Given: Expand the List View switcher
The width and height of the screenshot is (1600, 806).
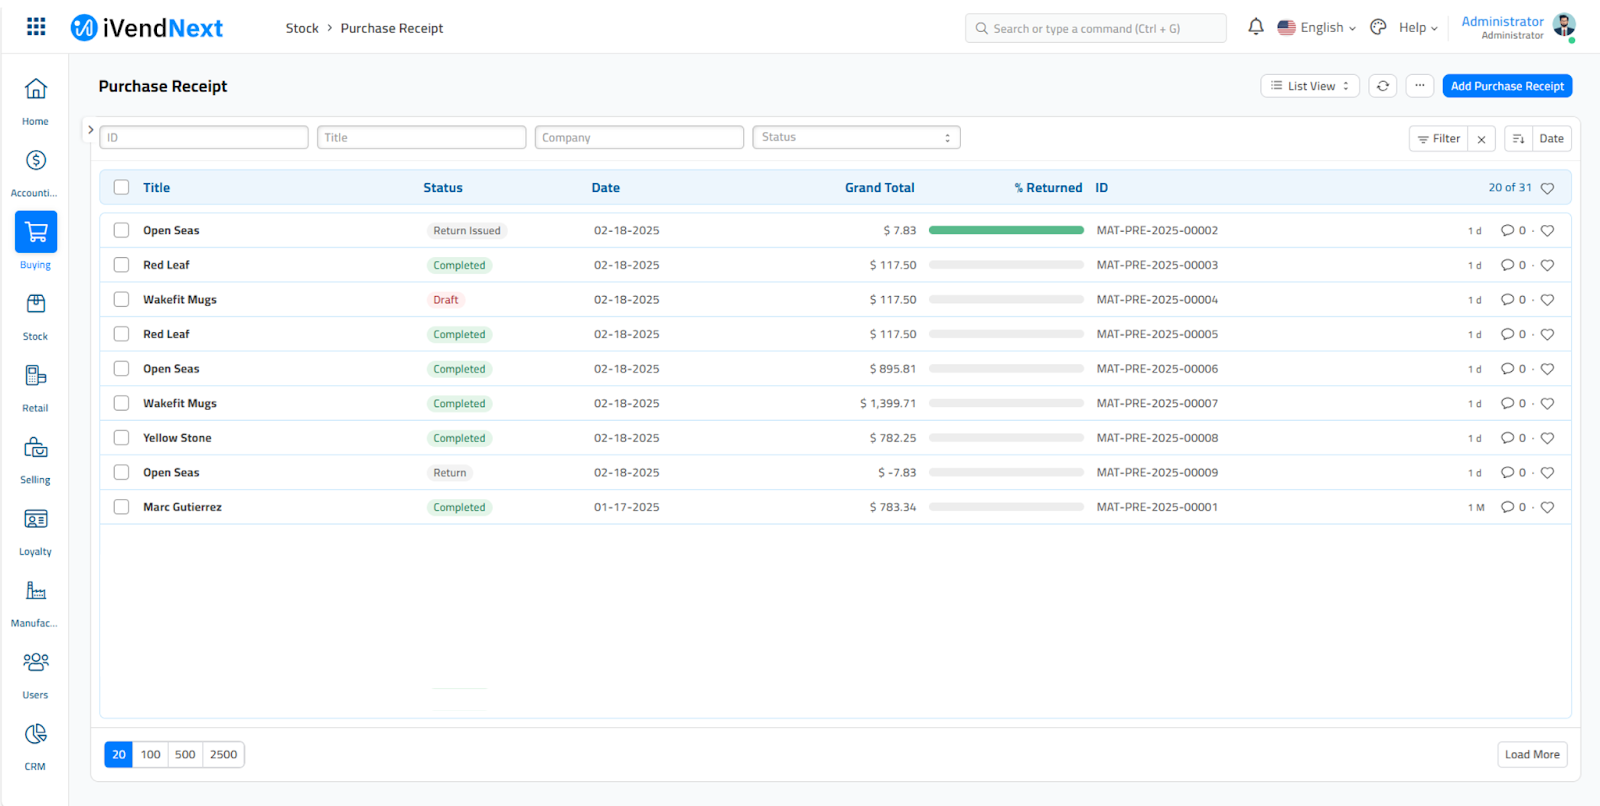Looking at the screenshot, I should pyautogui.click(x=1309, y=86).
